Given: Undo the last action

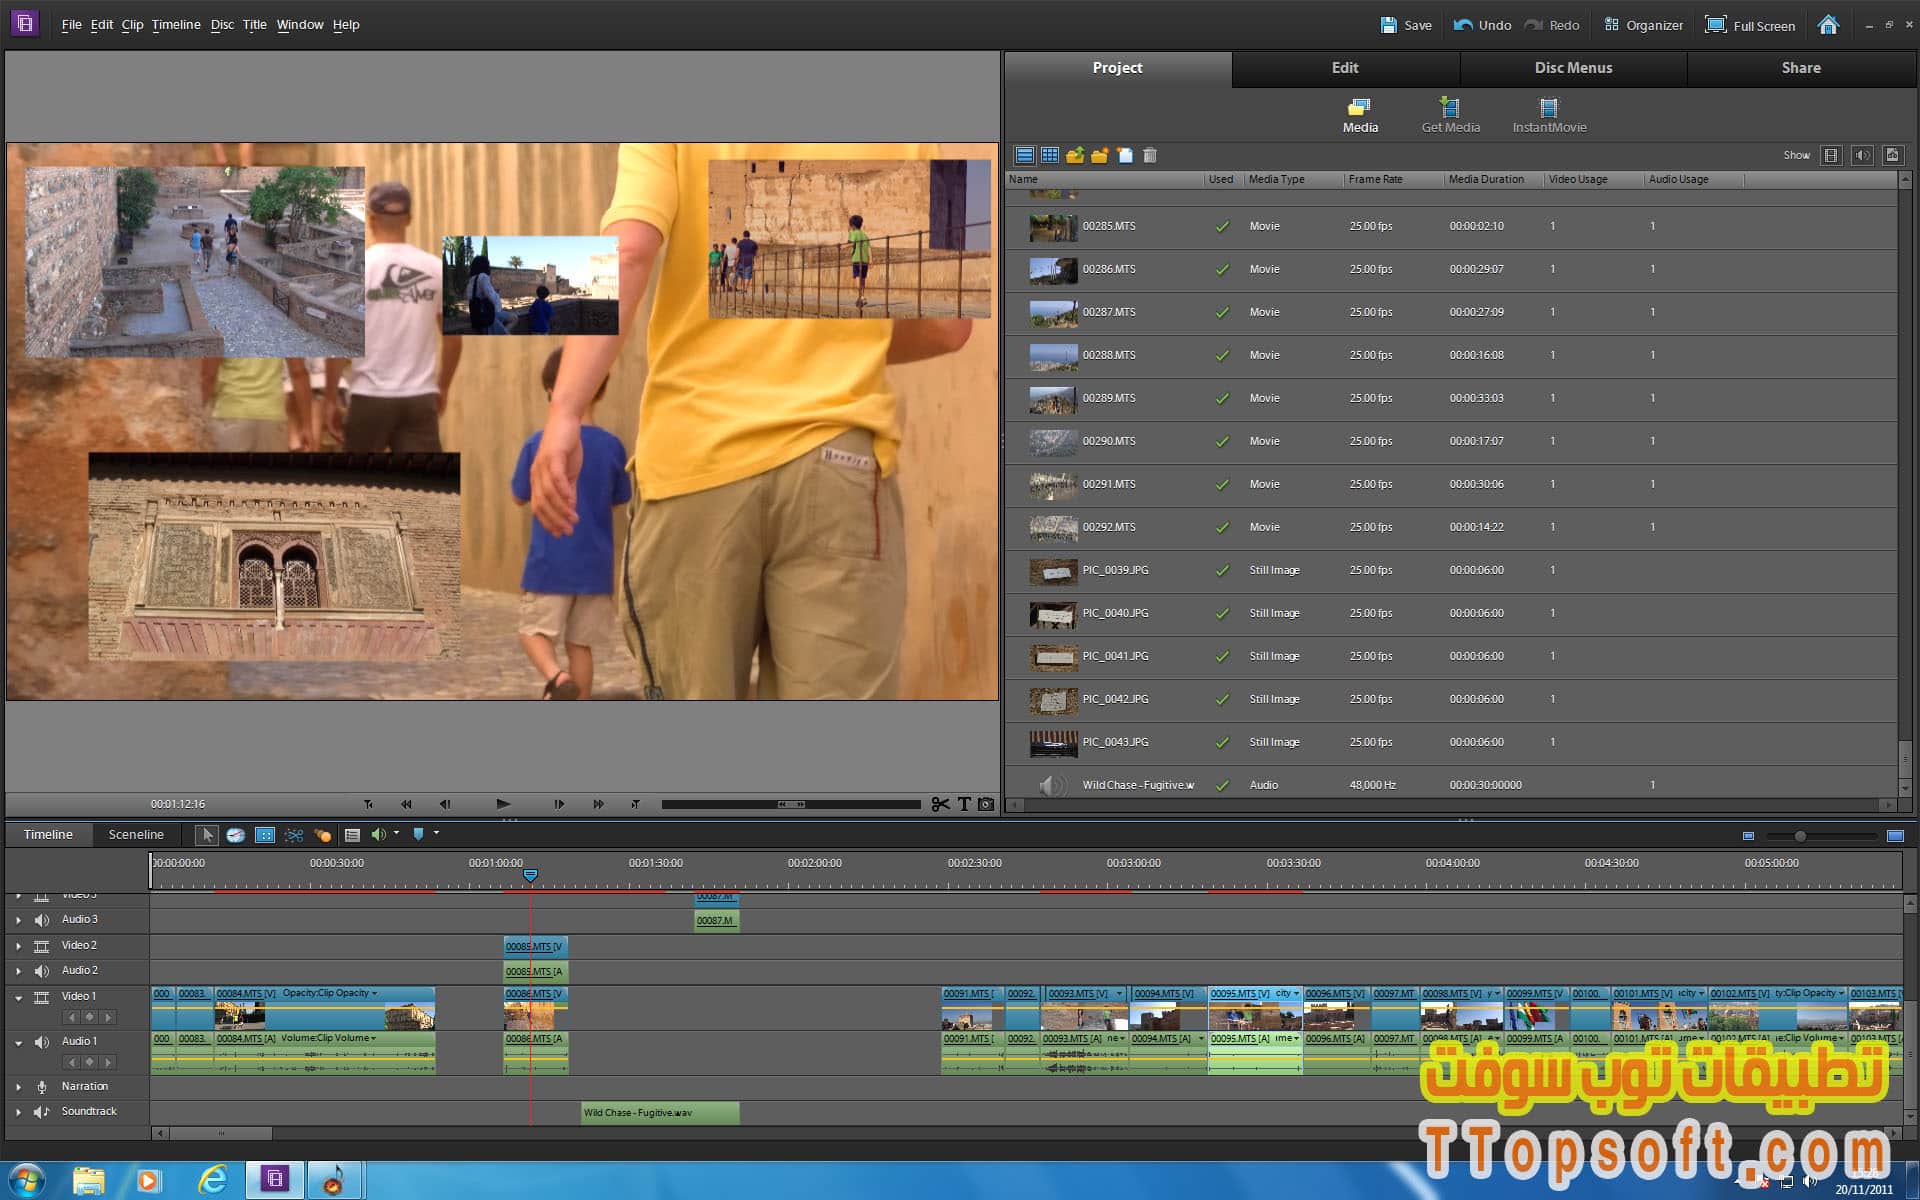Looking at the screenshot, I should coord(1482,25).
